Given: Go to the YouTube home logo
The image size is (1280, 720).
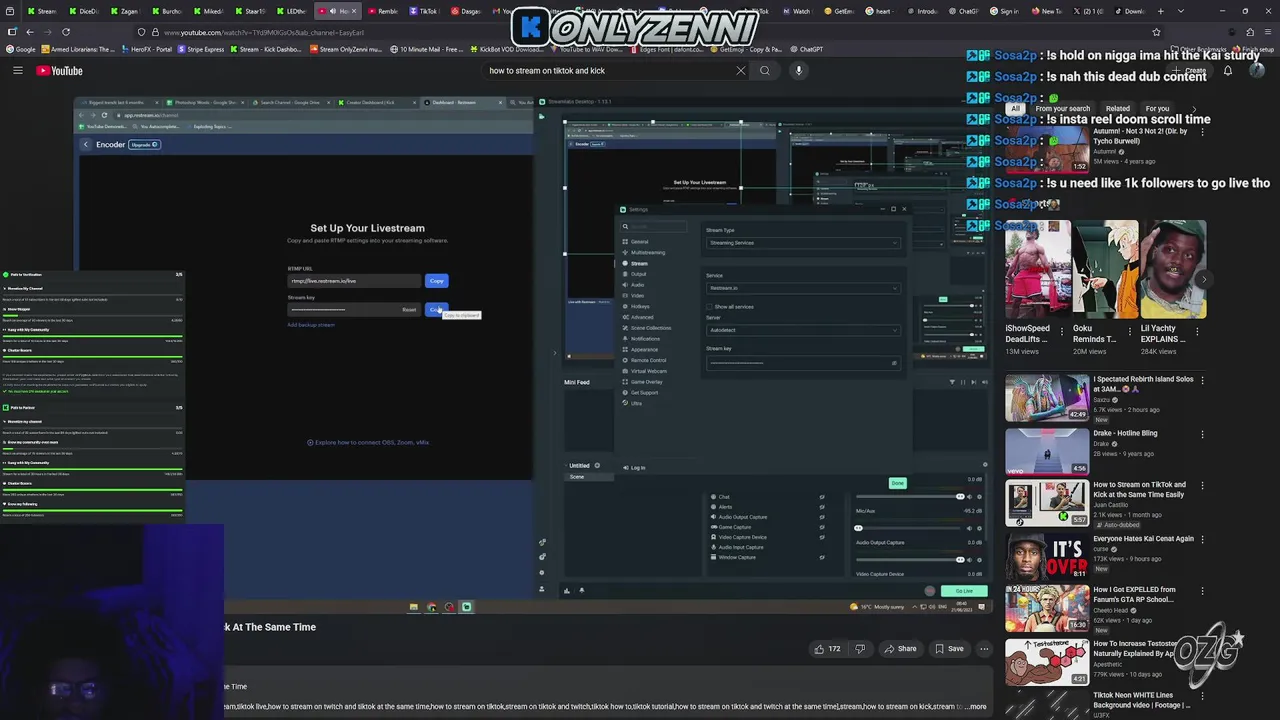Looking at the screenshot, I should [59, 70].
